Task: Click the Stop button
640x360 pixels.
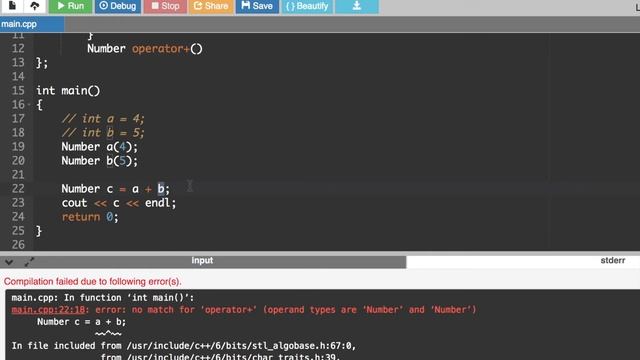Action: click(x=165, y=6)
